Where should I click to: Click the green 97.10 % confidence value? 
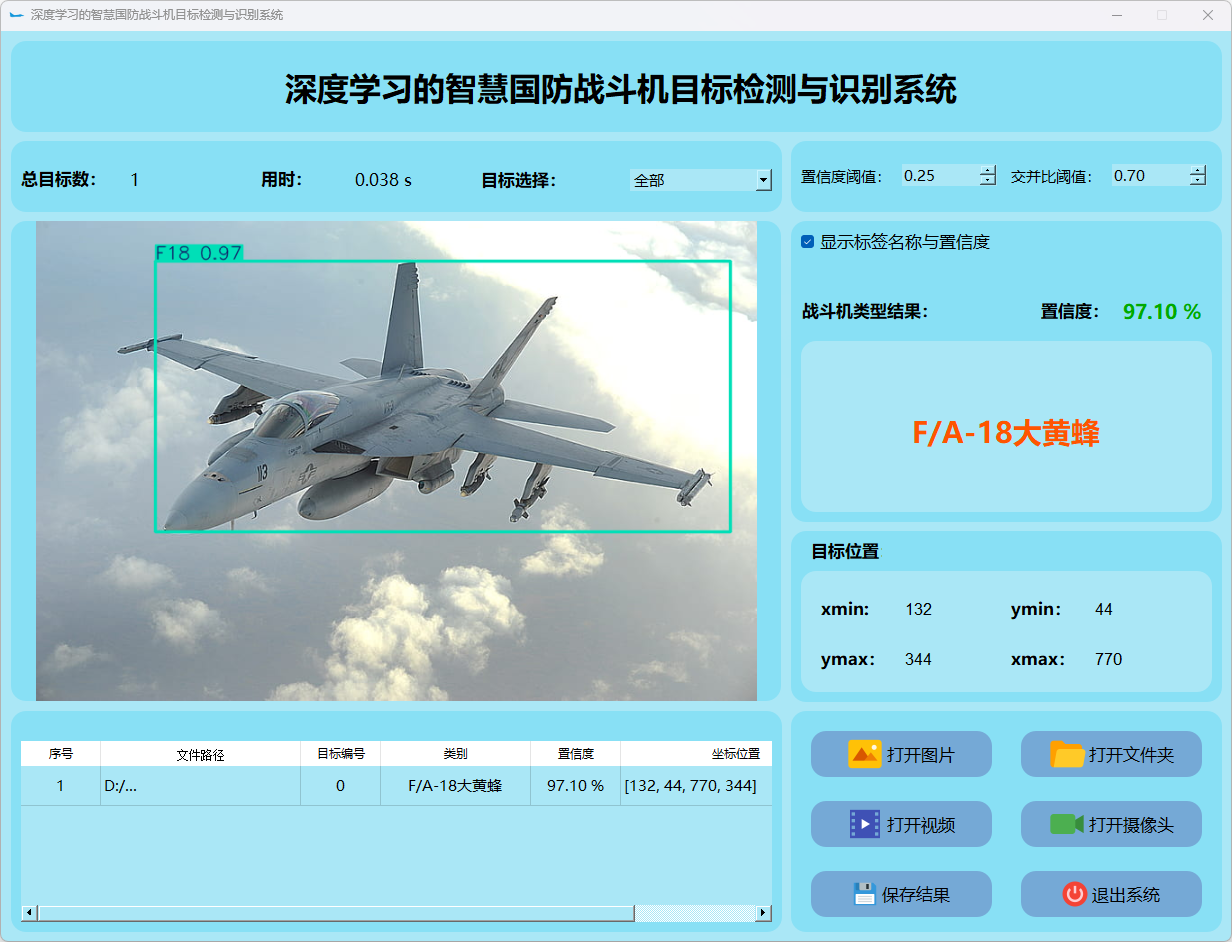click(x=1162, y=312)
